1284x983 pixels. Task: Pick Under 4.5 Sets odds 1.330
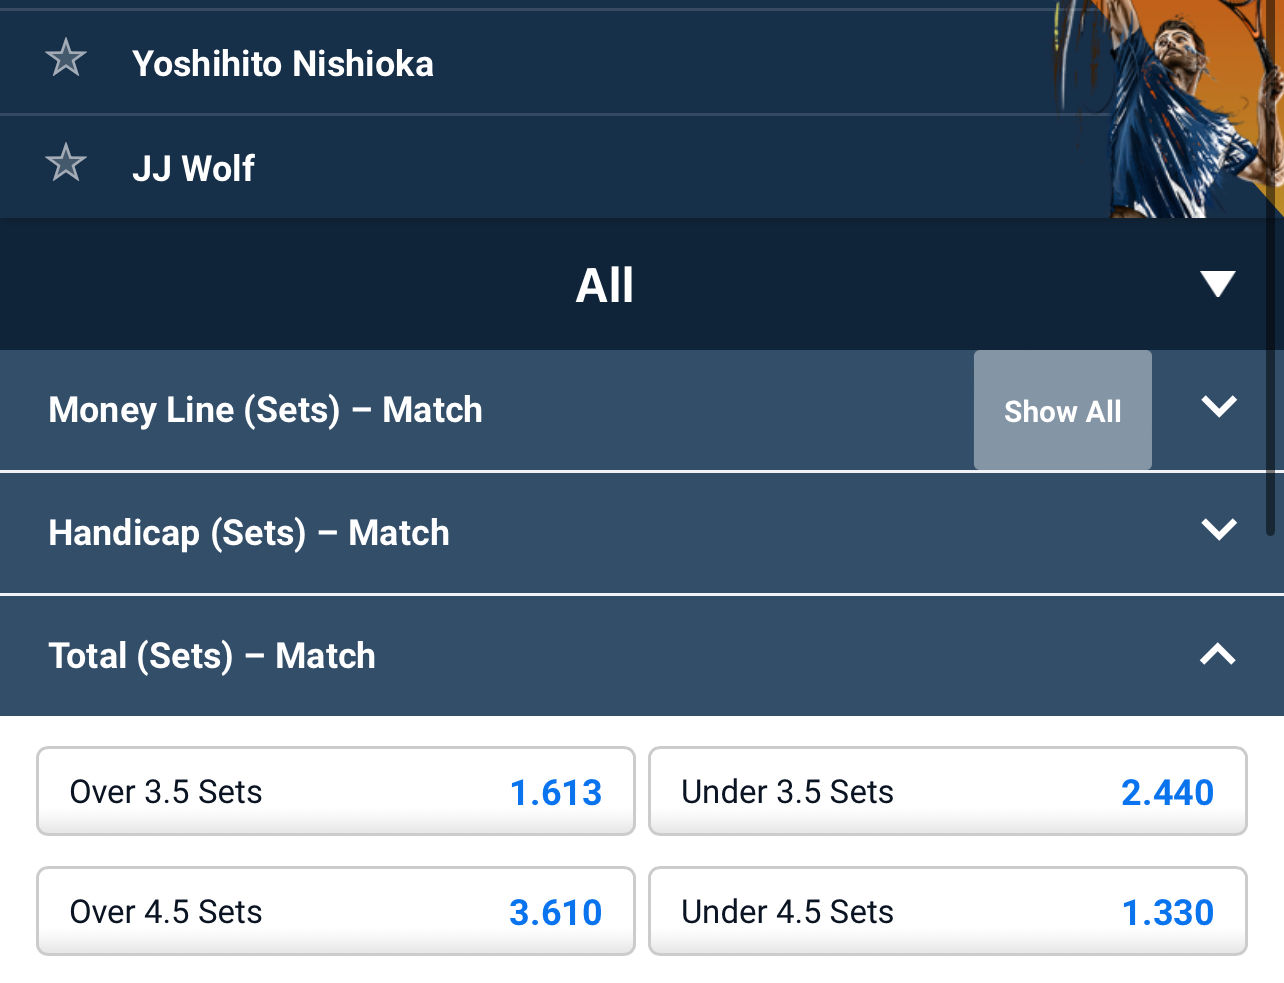(948, 911)
